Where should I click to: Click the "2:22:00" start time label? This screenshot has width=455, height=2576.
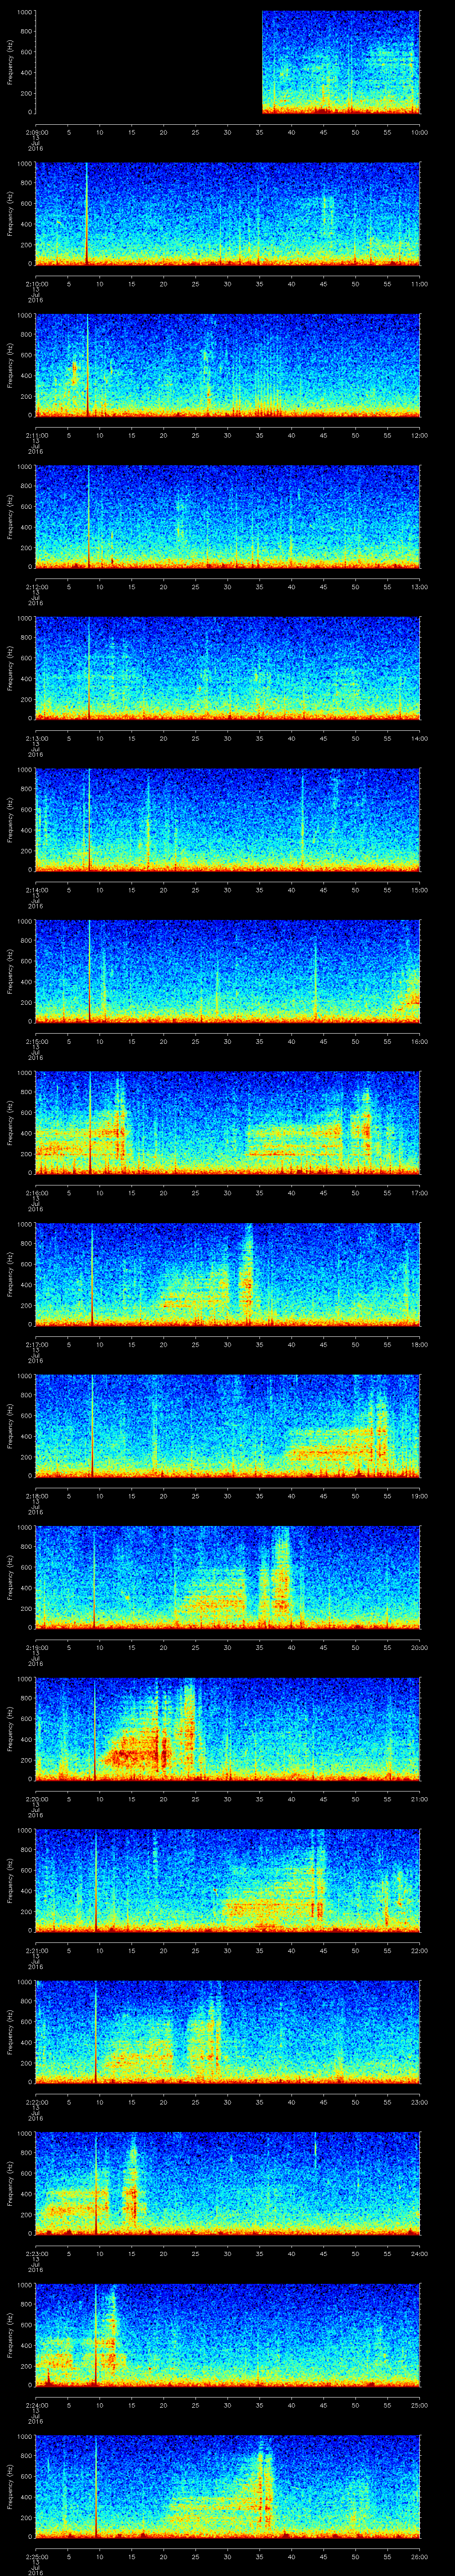[36, 2102]
